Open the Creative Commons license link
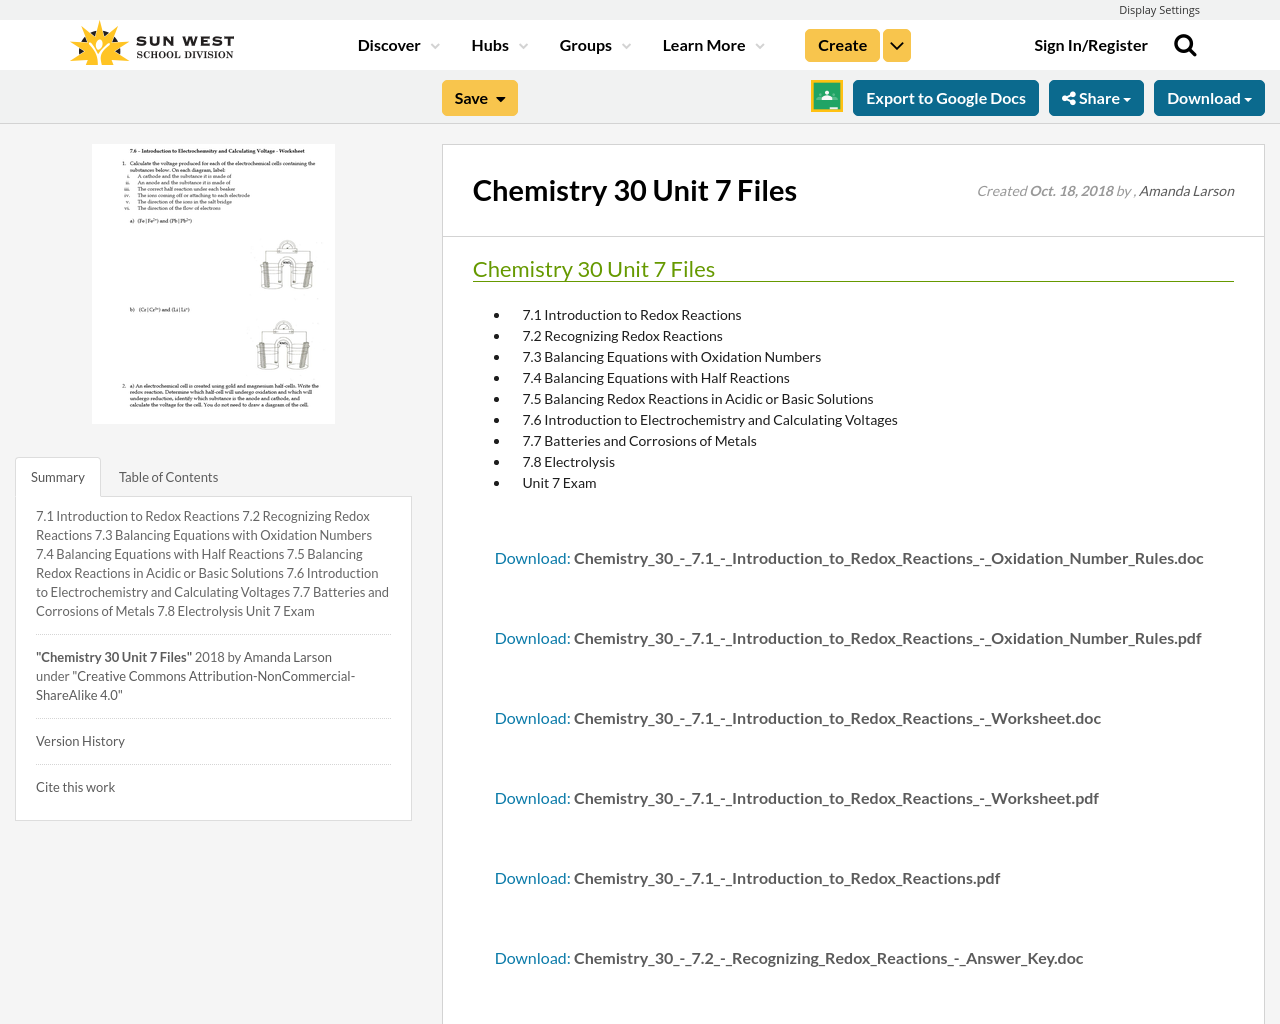The width and height of the screenshot is (1280, 1024). (196, 685)
